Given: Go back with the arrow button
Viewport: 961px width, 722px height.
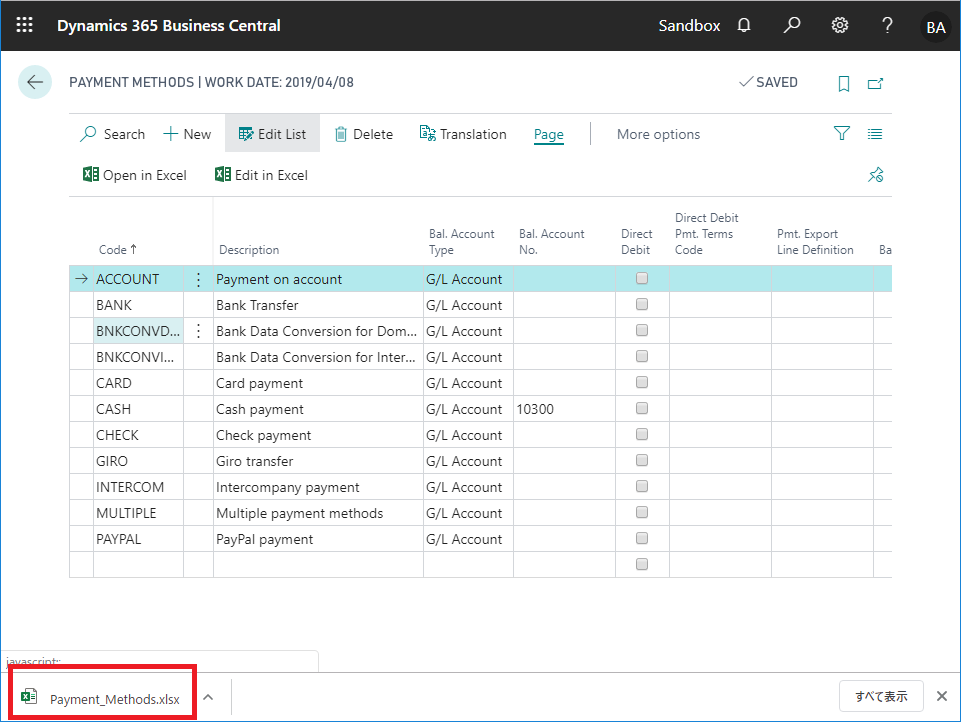Looking at the screenshot, I should (x=35, y=82).
